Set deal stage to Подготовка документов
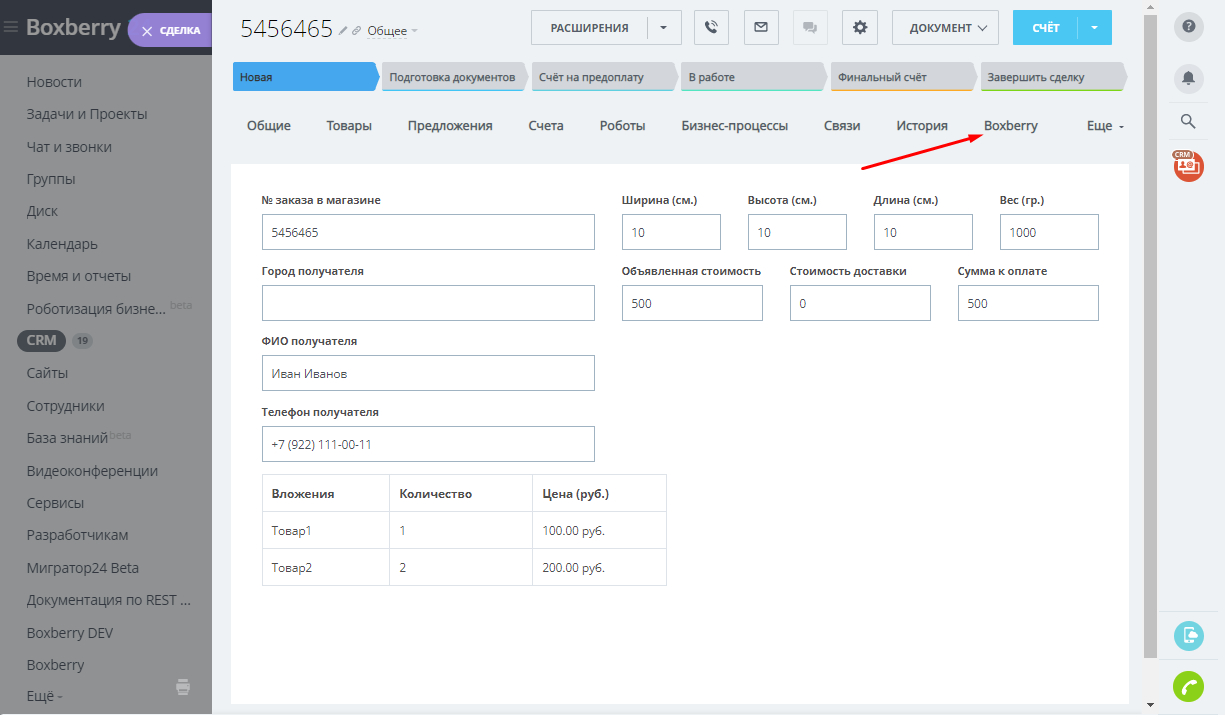The image size is (1225, 715). pos(453,77)
